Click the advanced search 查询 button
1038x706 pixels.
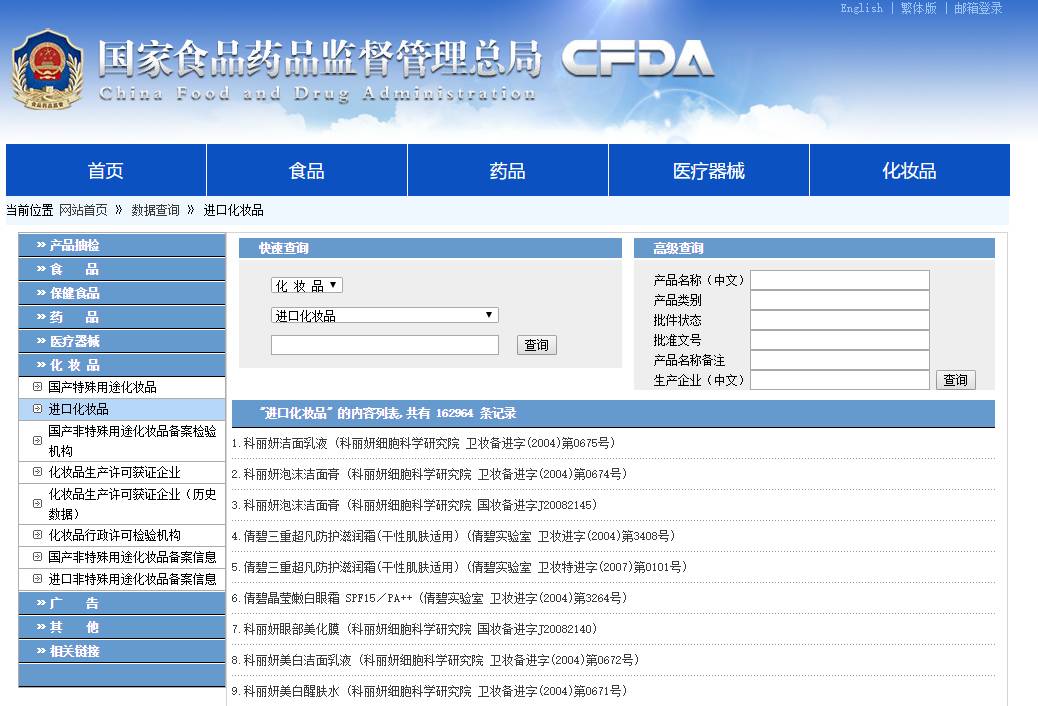(x=955, y=379)
